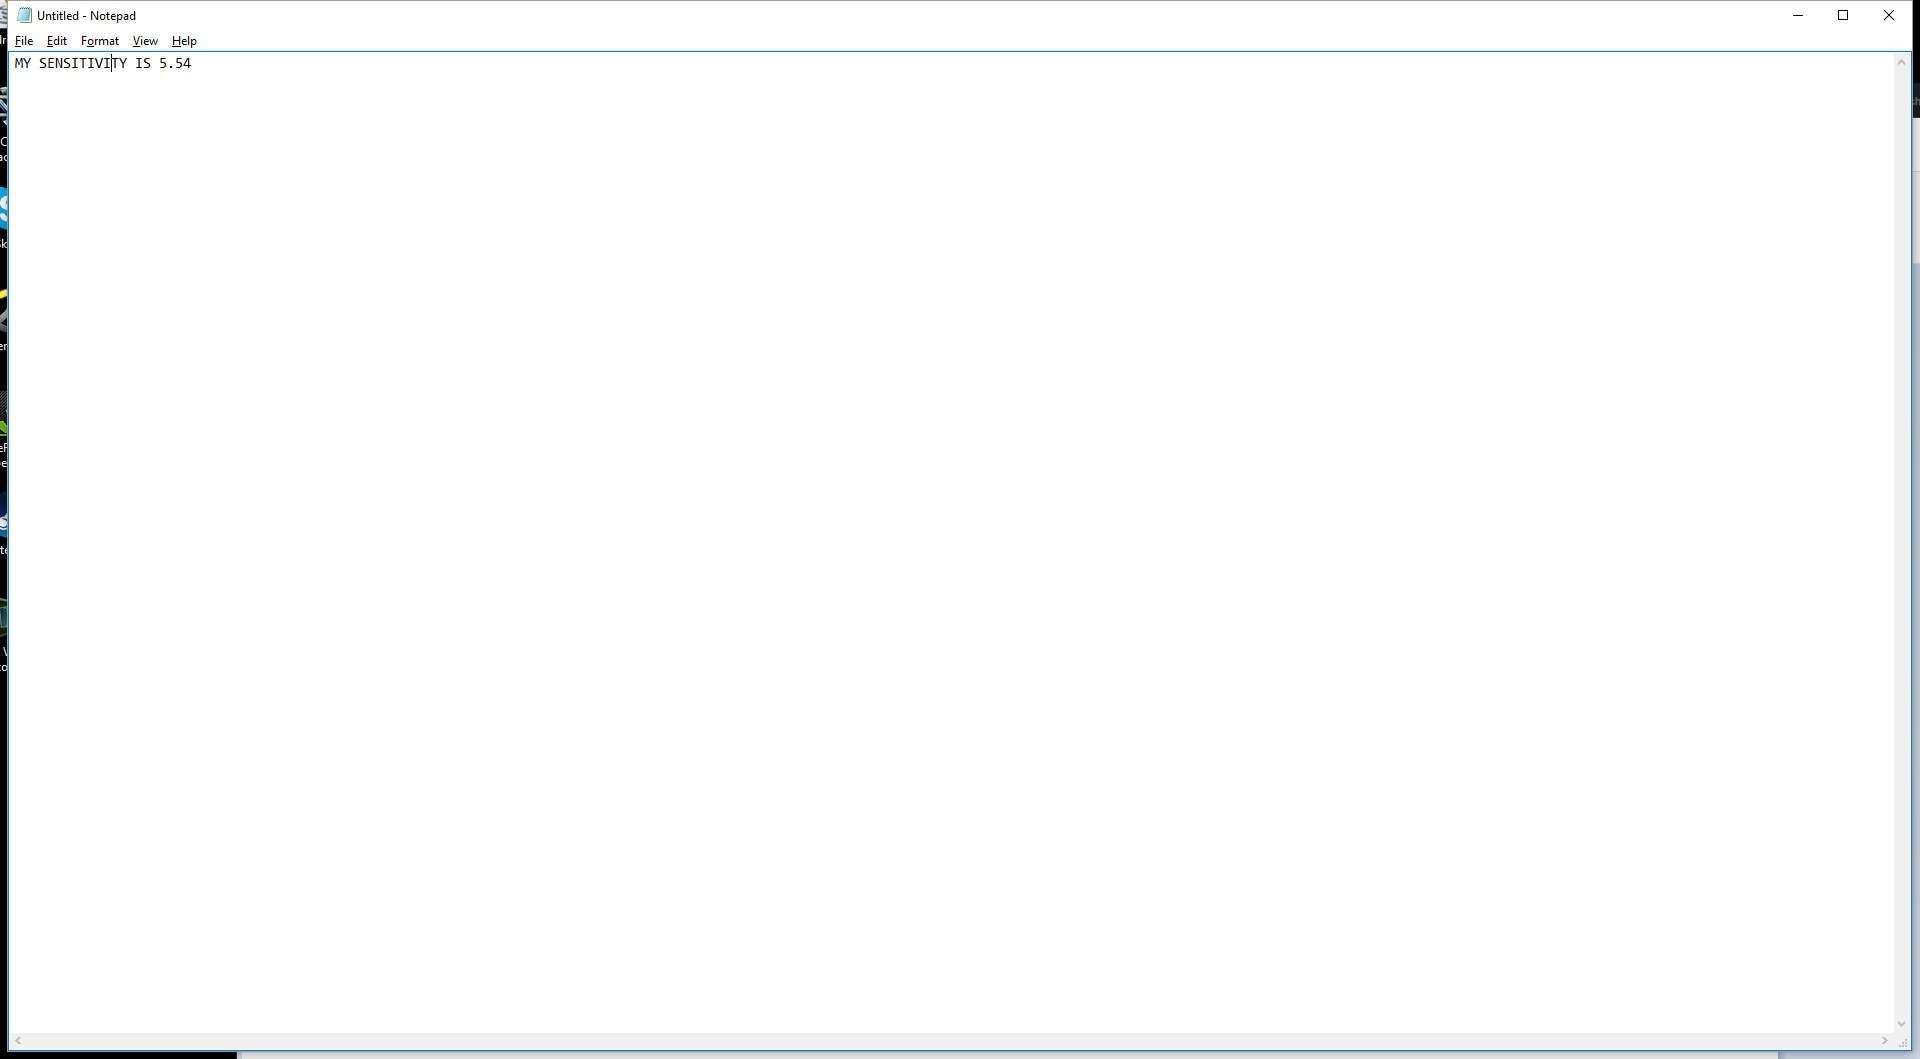Viewport: 1920px width, 1059px height.
Task: Minimize the Notepad window
Action: coord(1798,15)
